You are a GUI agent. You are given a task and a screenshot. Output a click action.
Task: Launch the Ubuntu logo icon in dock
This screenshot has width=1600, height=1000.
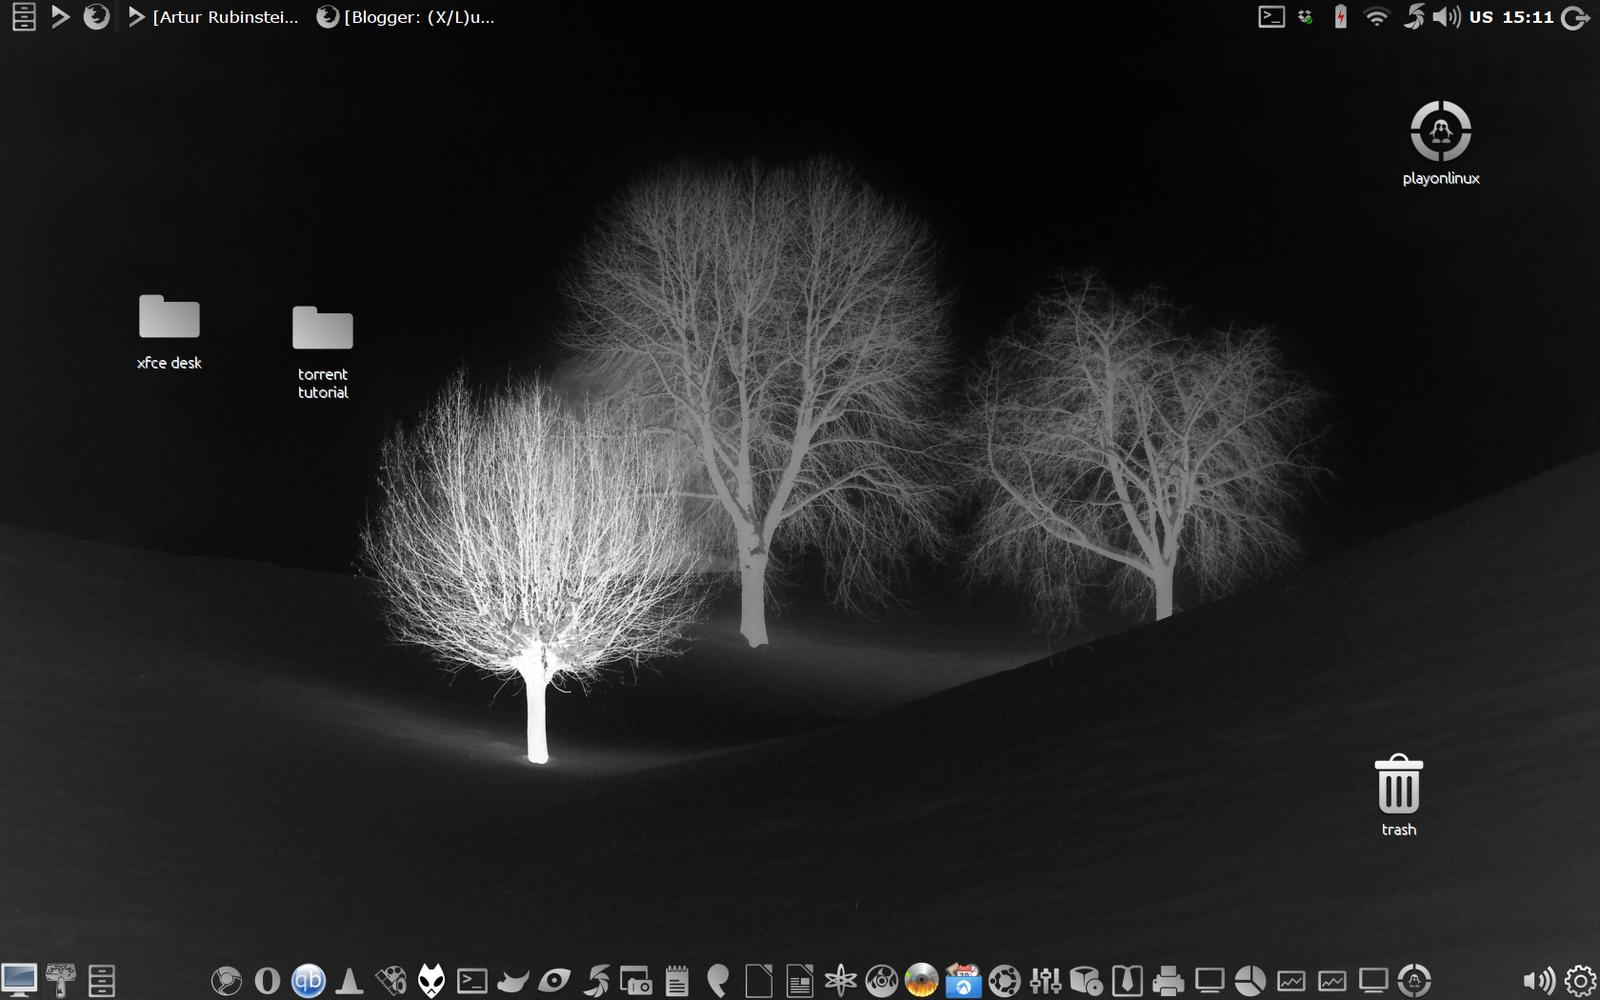[1004, 981]
